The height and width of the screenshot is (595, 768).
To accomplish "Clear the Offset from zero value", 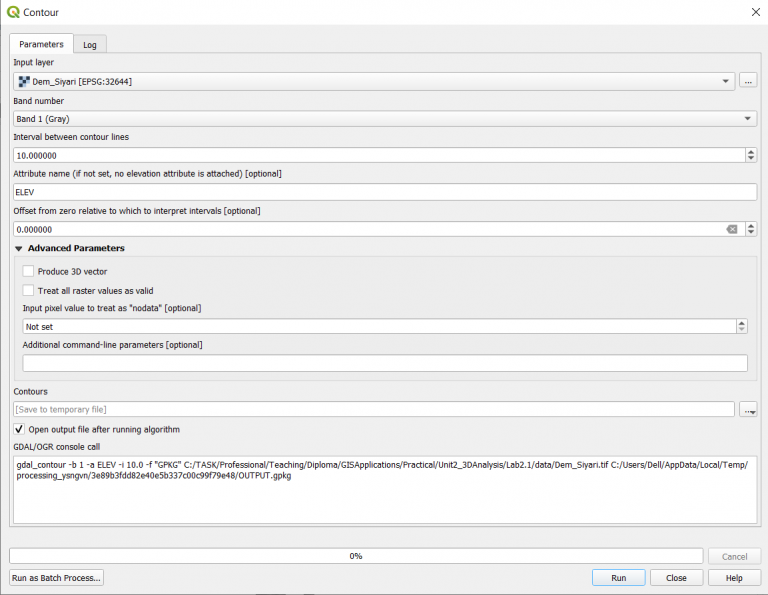I will [x=731, y=229].
